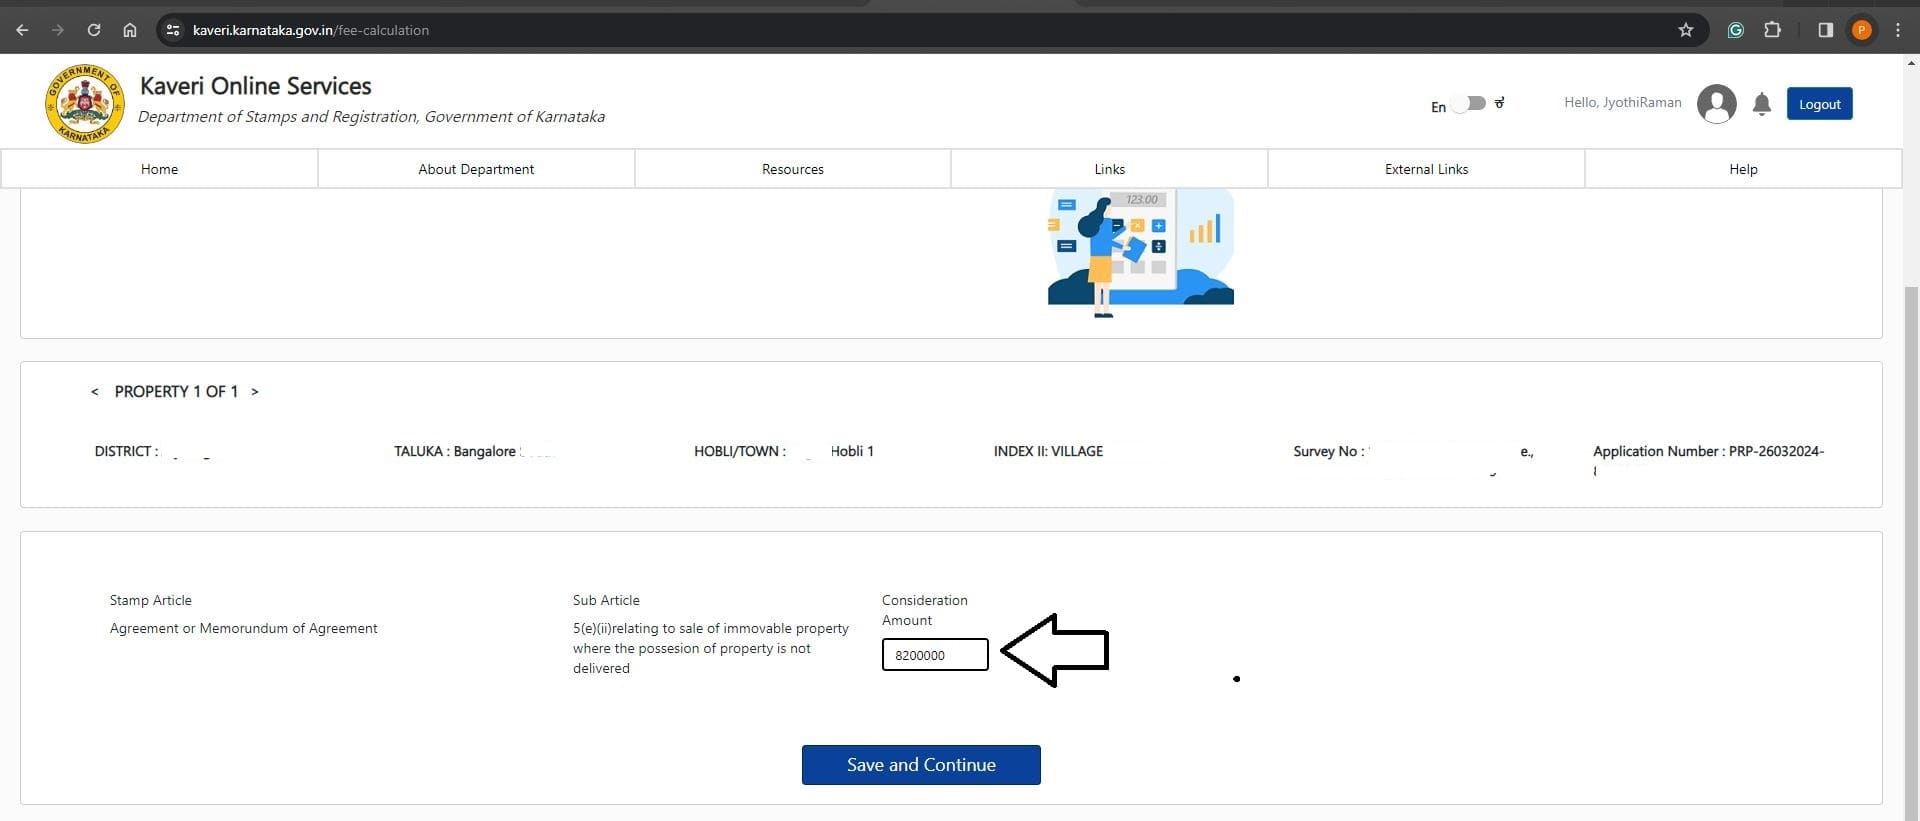Go to the previous property arrow
Screen dimensions: 1920x821
95,392
